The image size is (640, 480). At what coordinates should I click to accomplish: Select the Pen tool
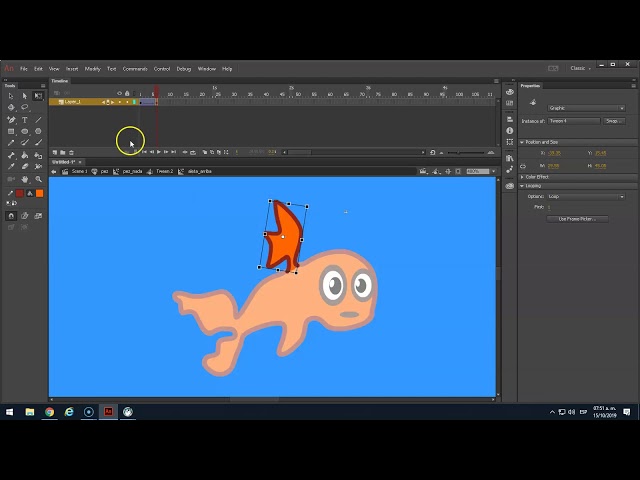(x=11, y=120)
